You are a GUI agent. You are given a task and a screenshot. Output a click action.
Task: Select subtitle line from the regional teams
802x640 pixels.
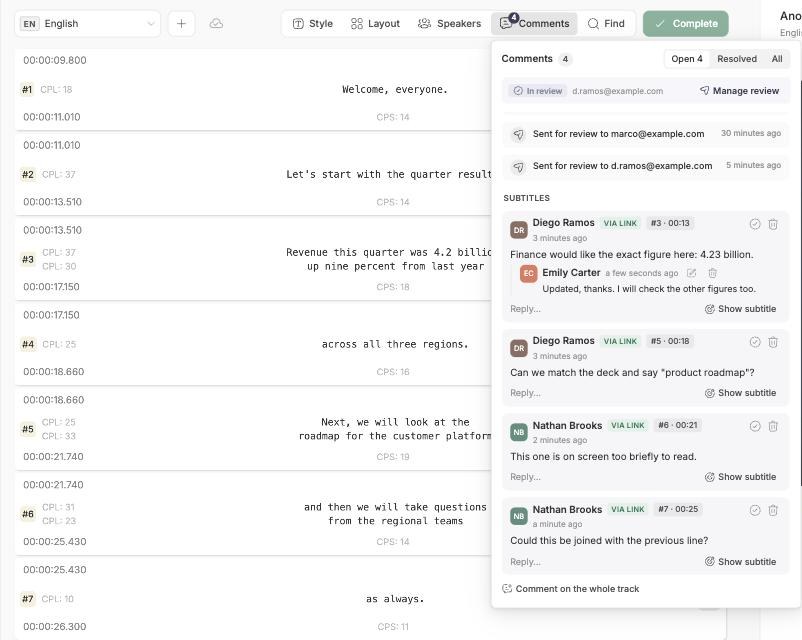coord(395,521)
